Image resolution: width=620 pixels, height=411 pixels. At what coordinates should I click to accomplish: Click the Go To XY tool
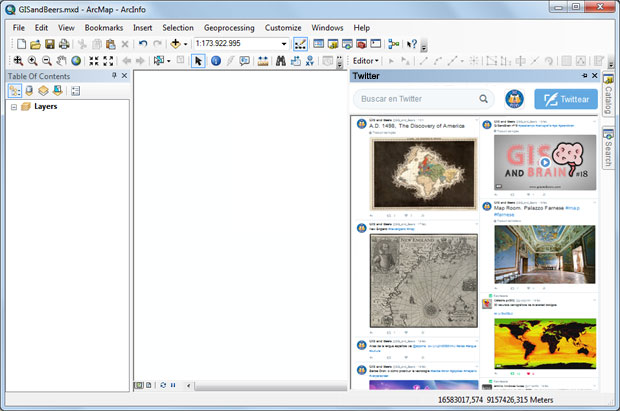pos(310,61)
